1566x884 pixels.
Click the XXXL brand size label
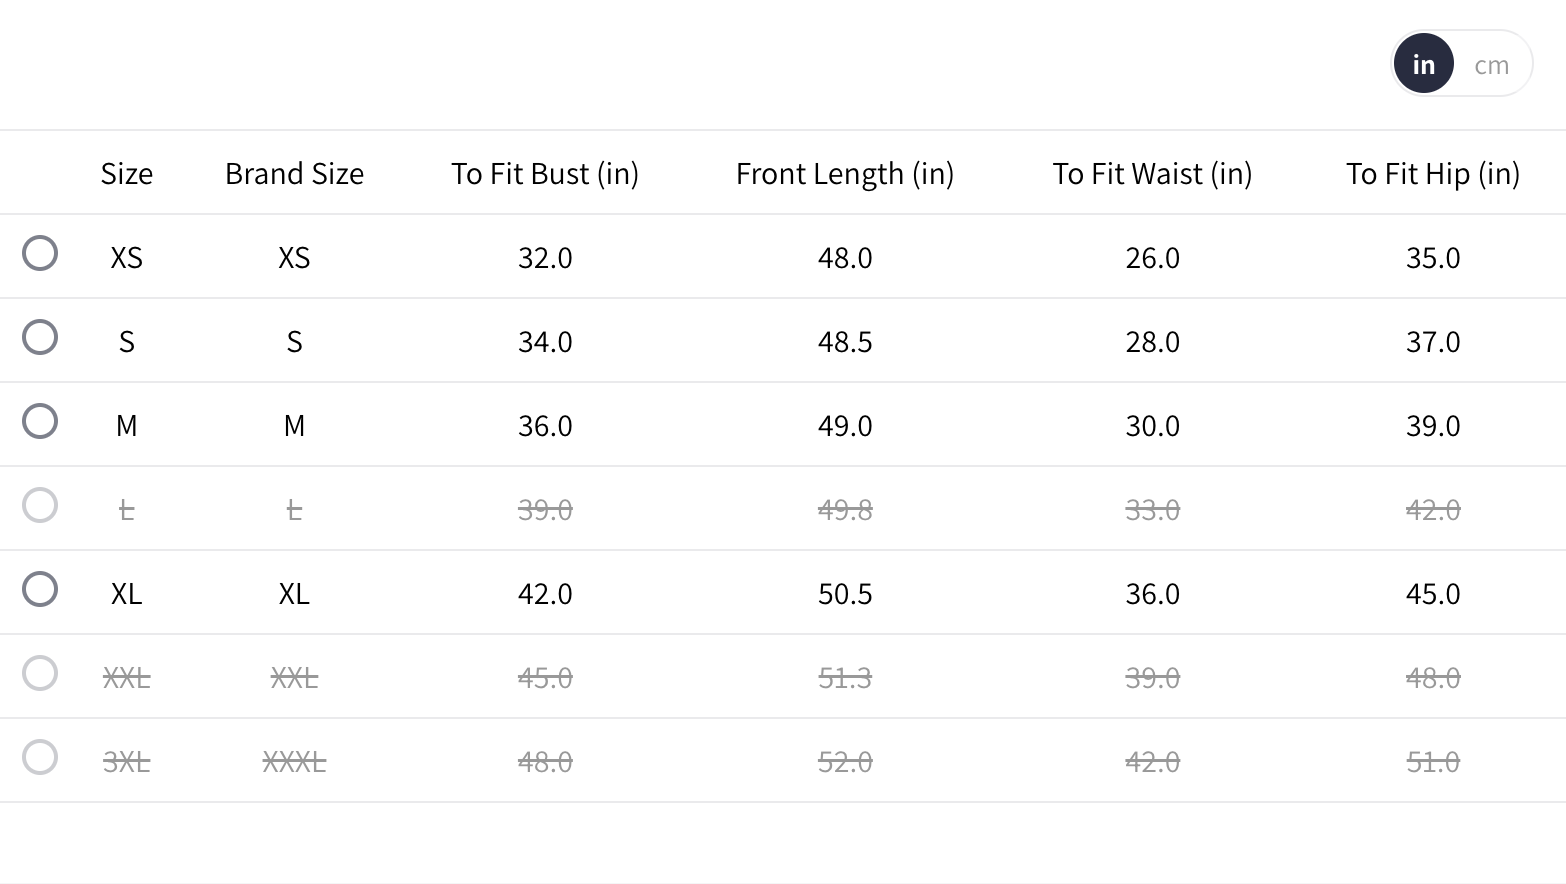coord(294,762)
